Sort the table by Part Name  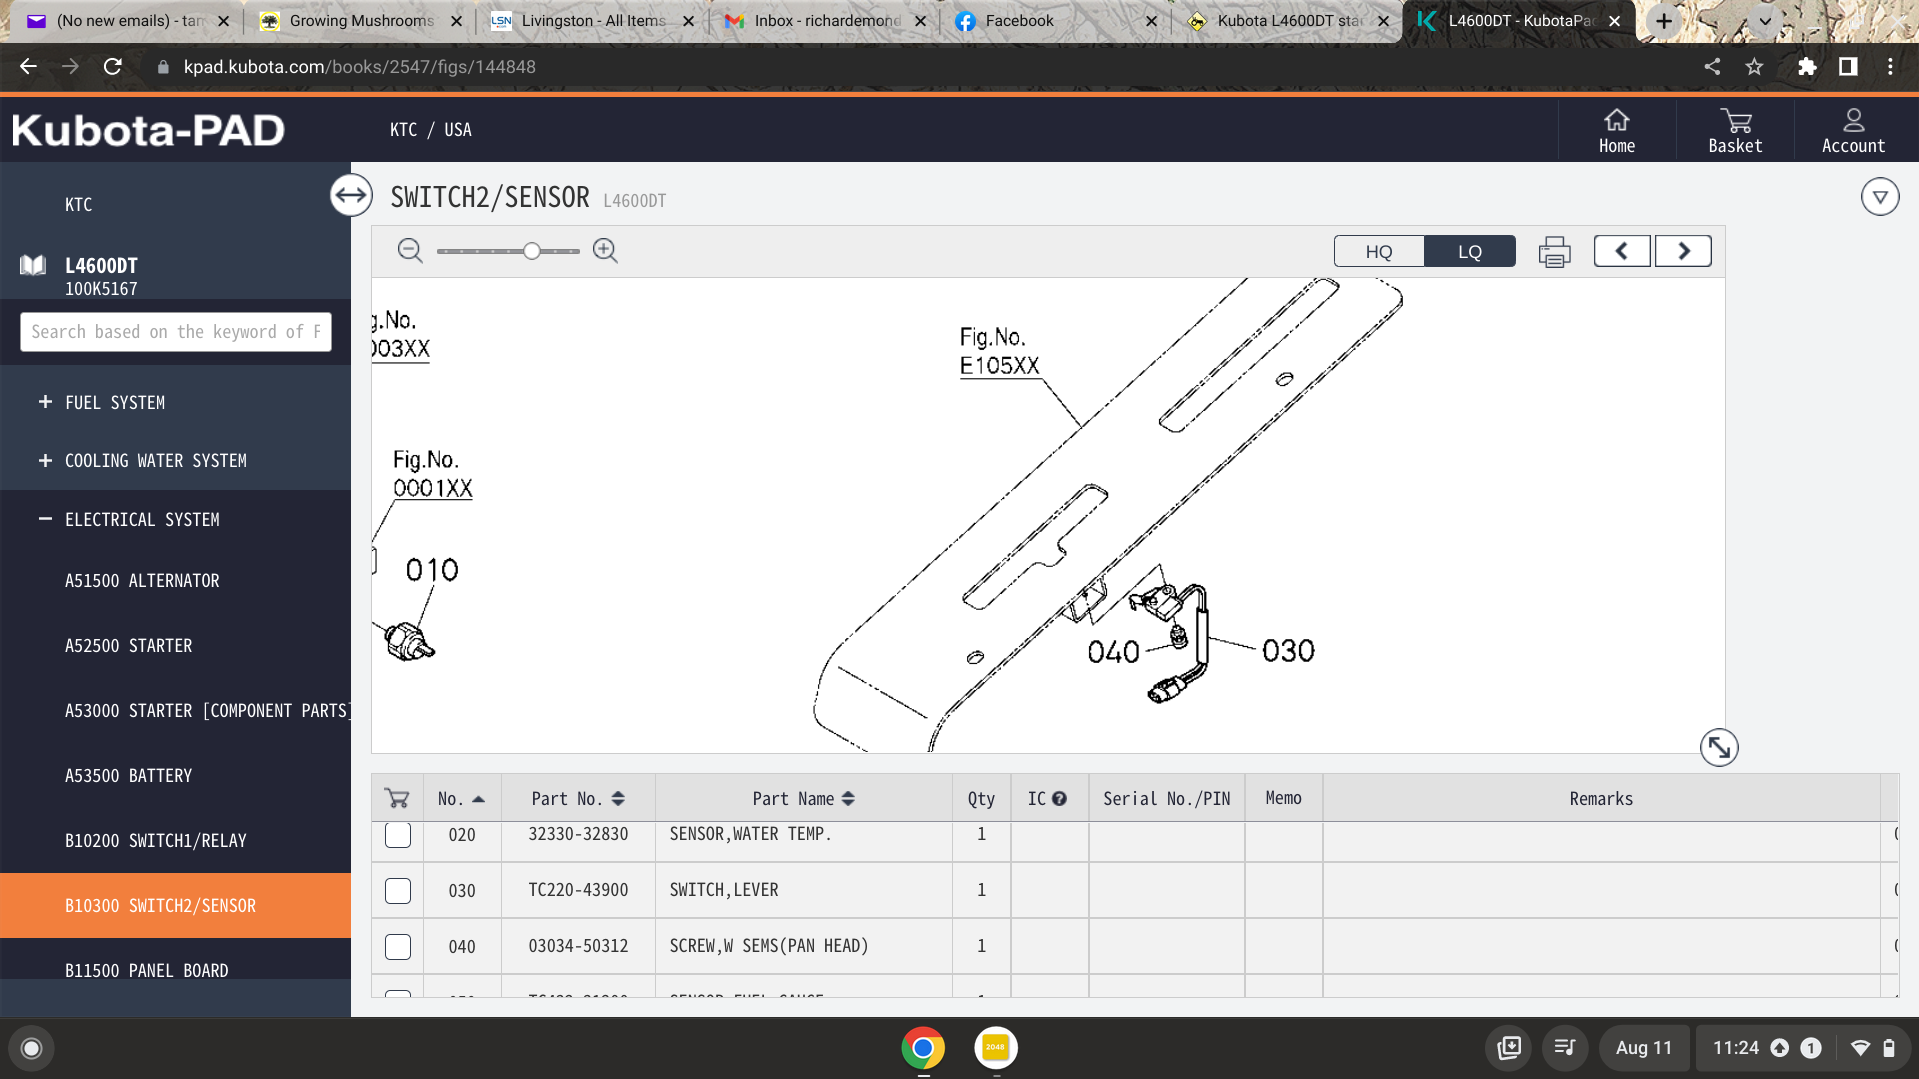pos(803,799)
